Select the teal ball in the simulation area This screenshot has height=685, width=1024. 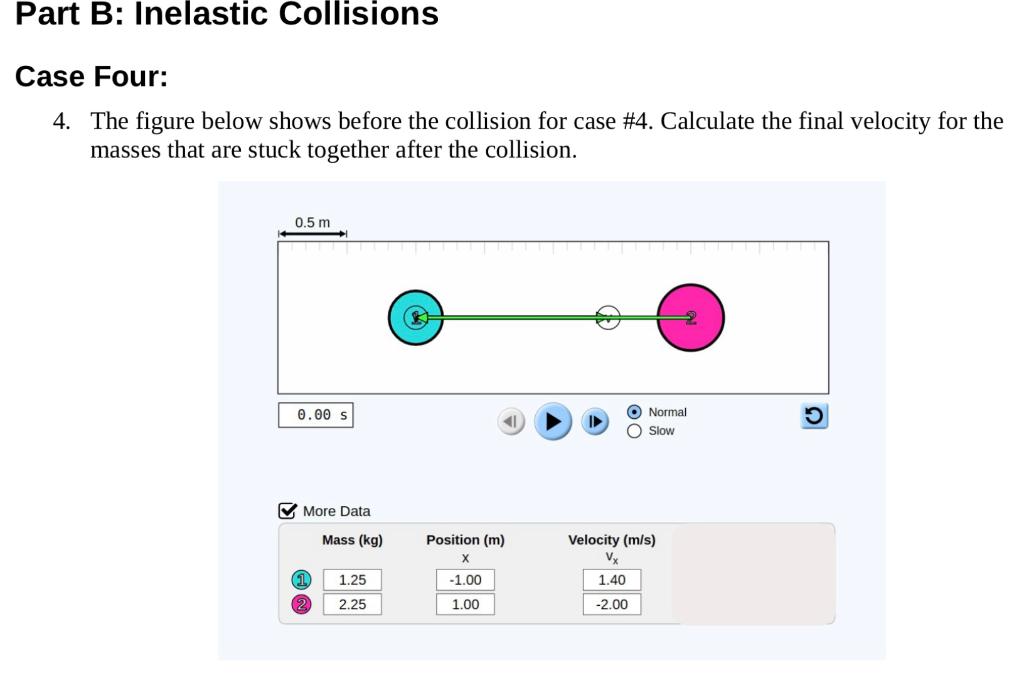[x=417, y=318]
